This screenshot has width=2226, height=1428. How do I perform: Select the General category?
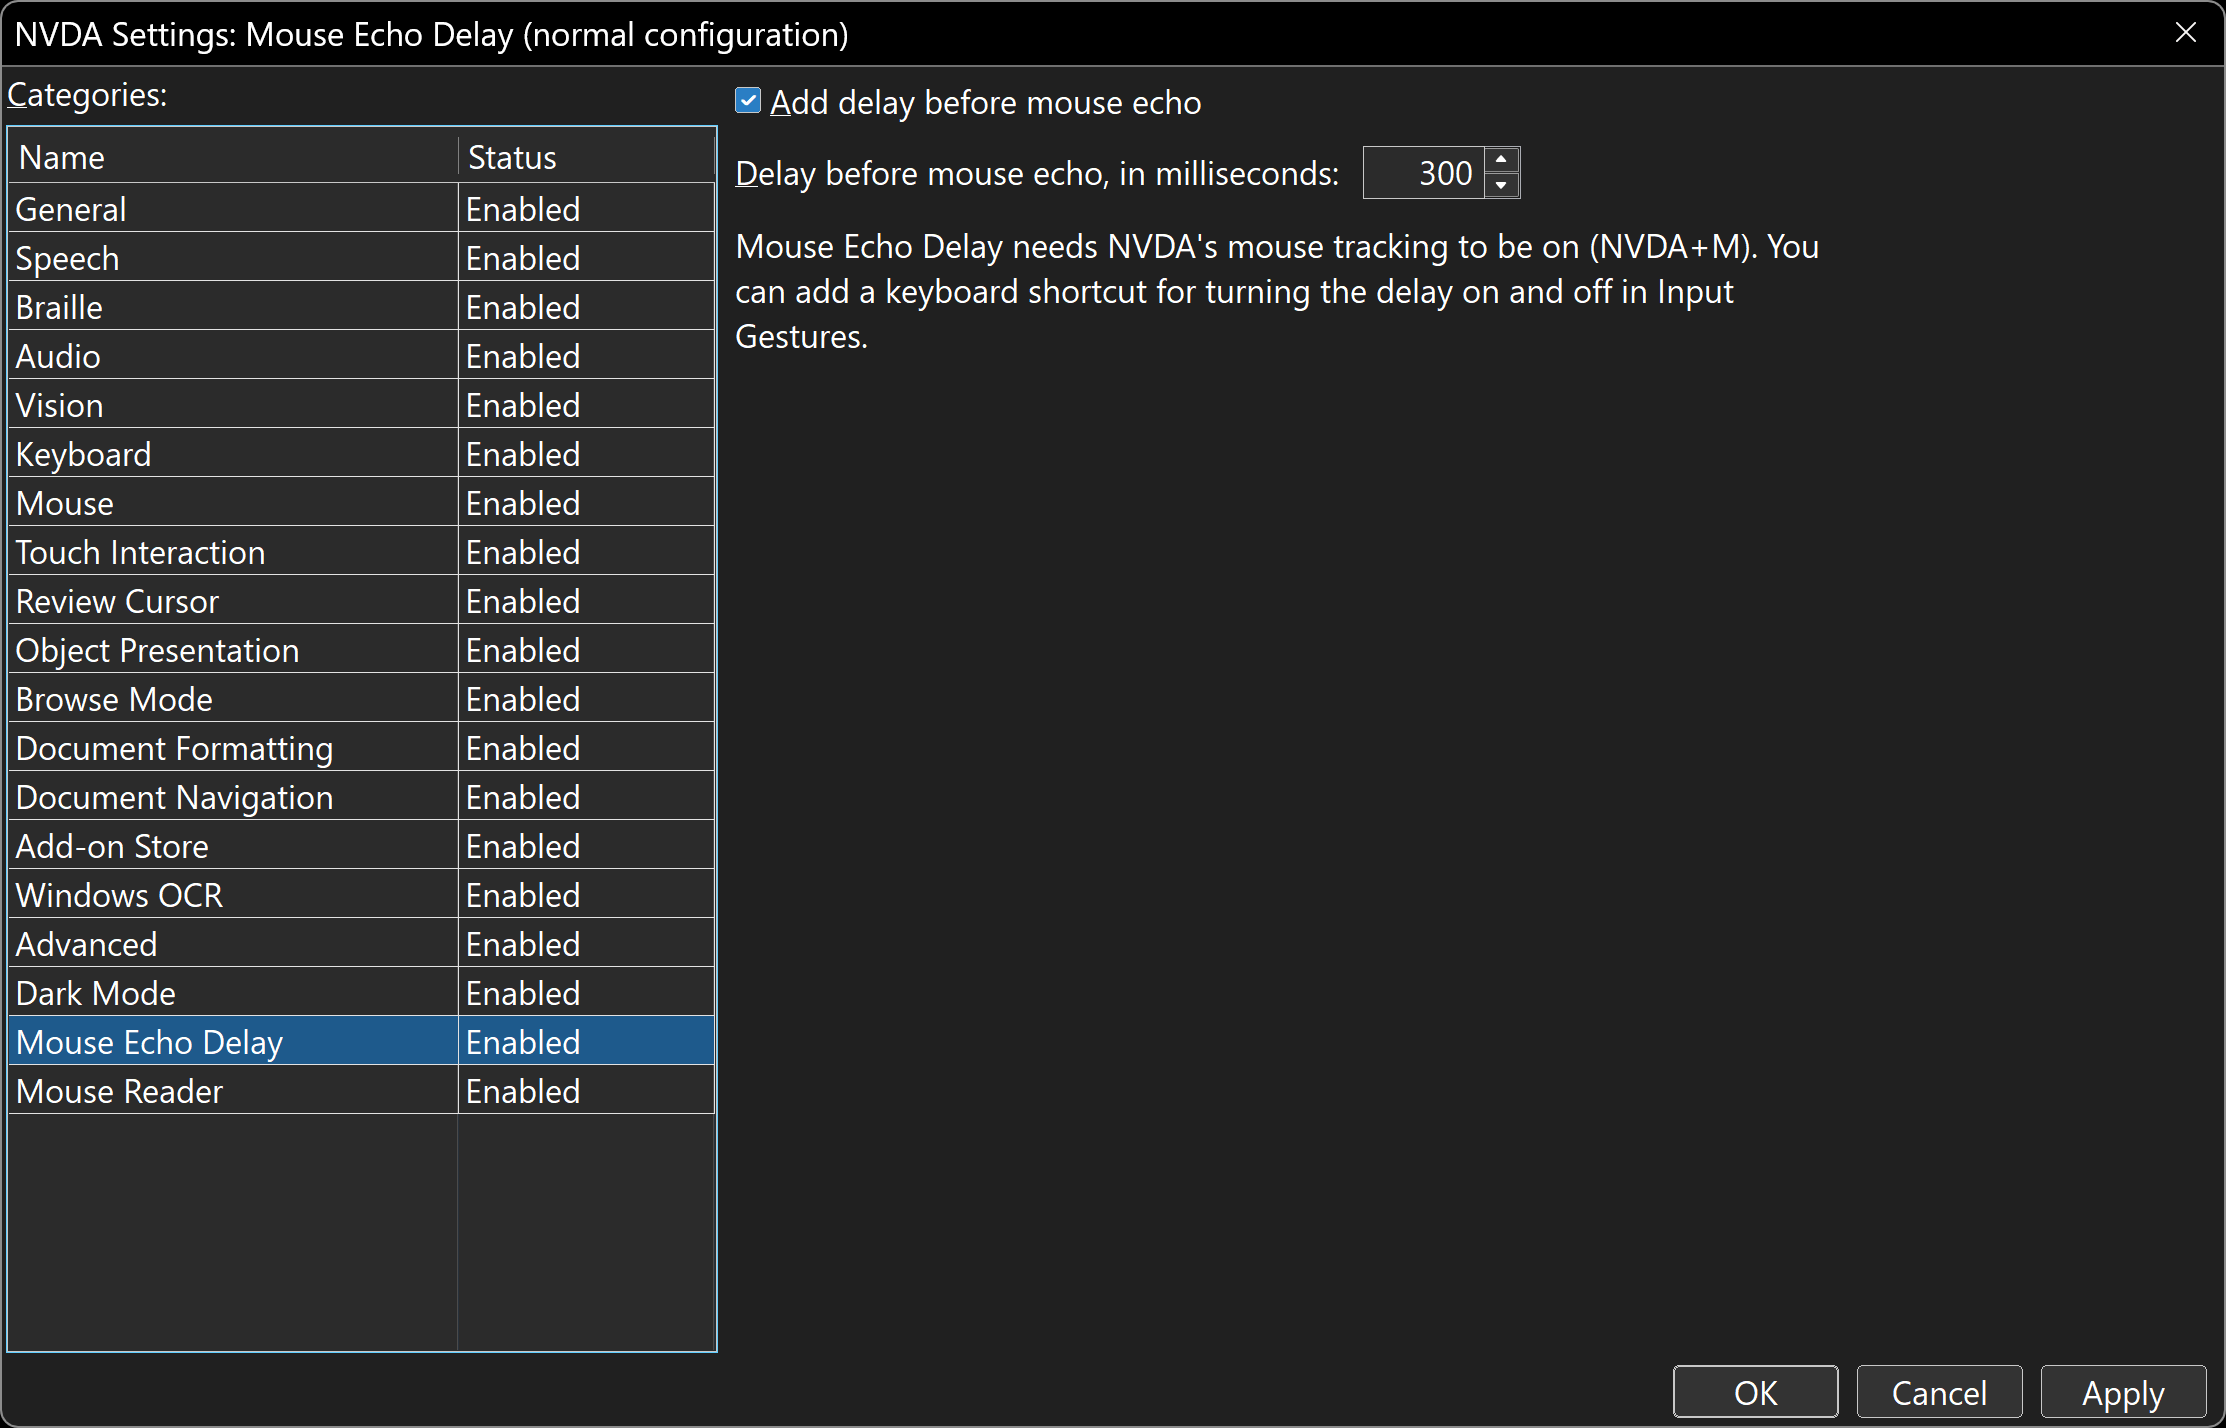click(x=361, y=209)
